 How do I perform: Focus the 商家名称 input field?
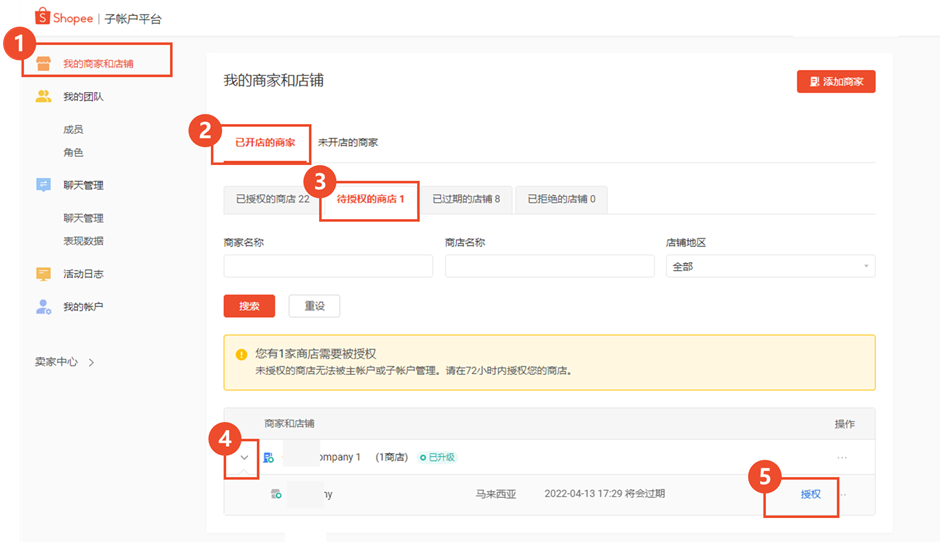(328, 266)
